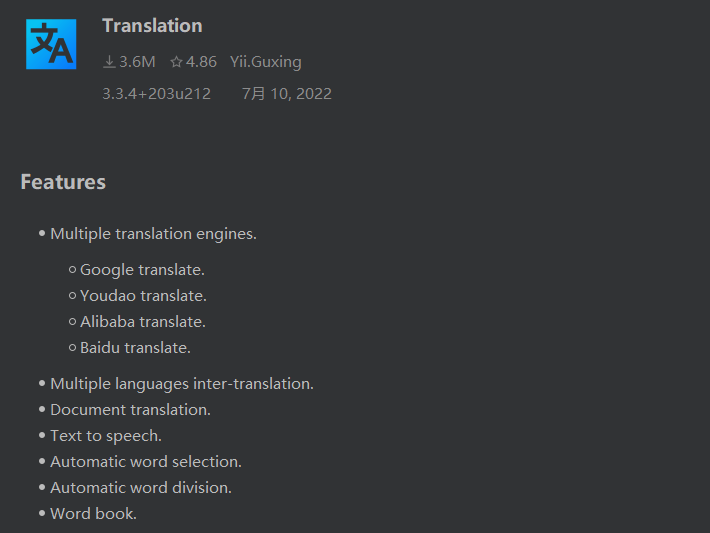Screen dimensions: 710x533
Task: Click the download count icon
Action: click(109, 62)
